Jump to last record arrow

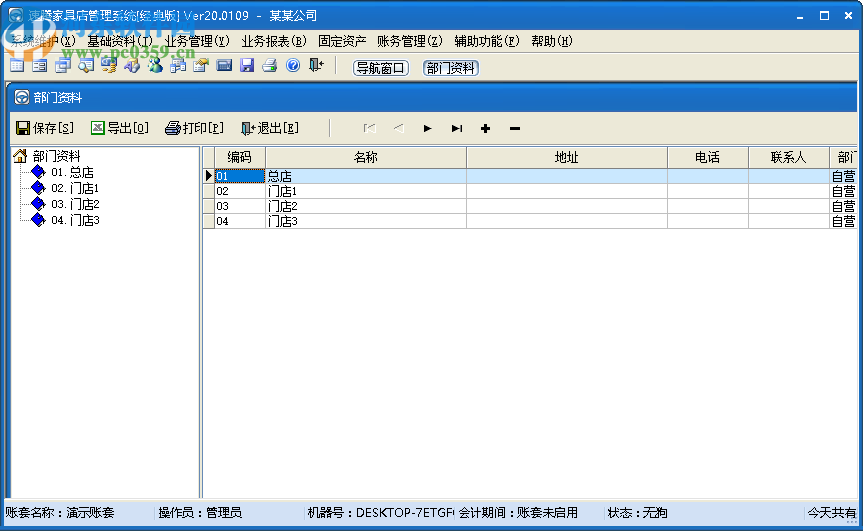pos(457,128)
